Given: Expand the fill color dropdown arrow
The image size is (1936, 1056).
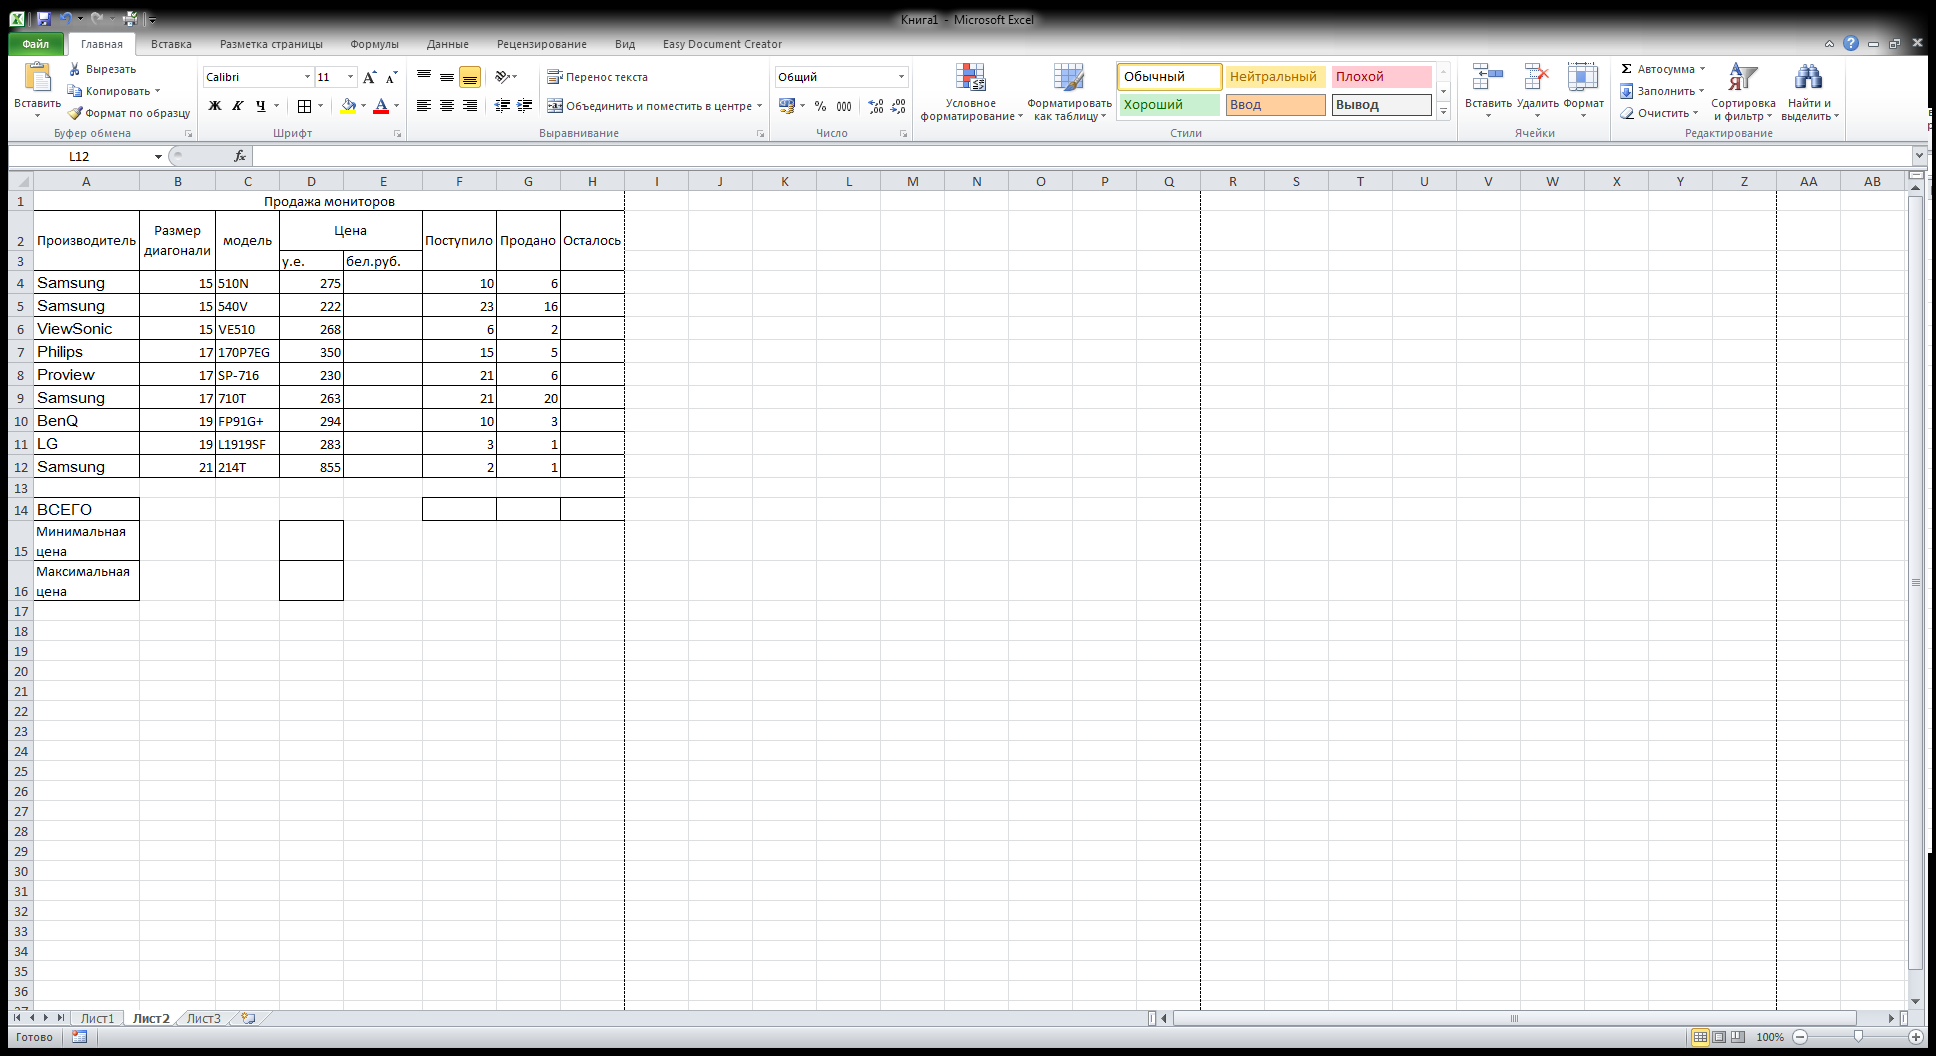Looking at the screenshot, I should coord(364,106).
